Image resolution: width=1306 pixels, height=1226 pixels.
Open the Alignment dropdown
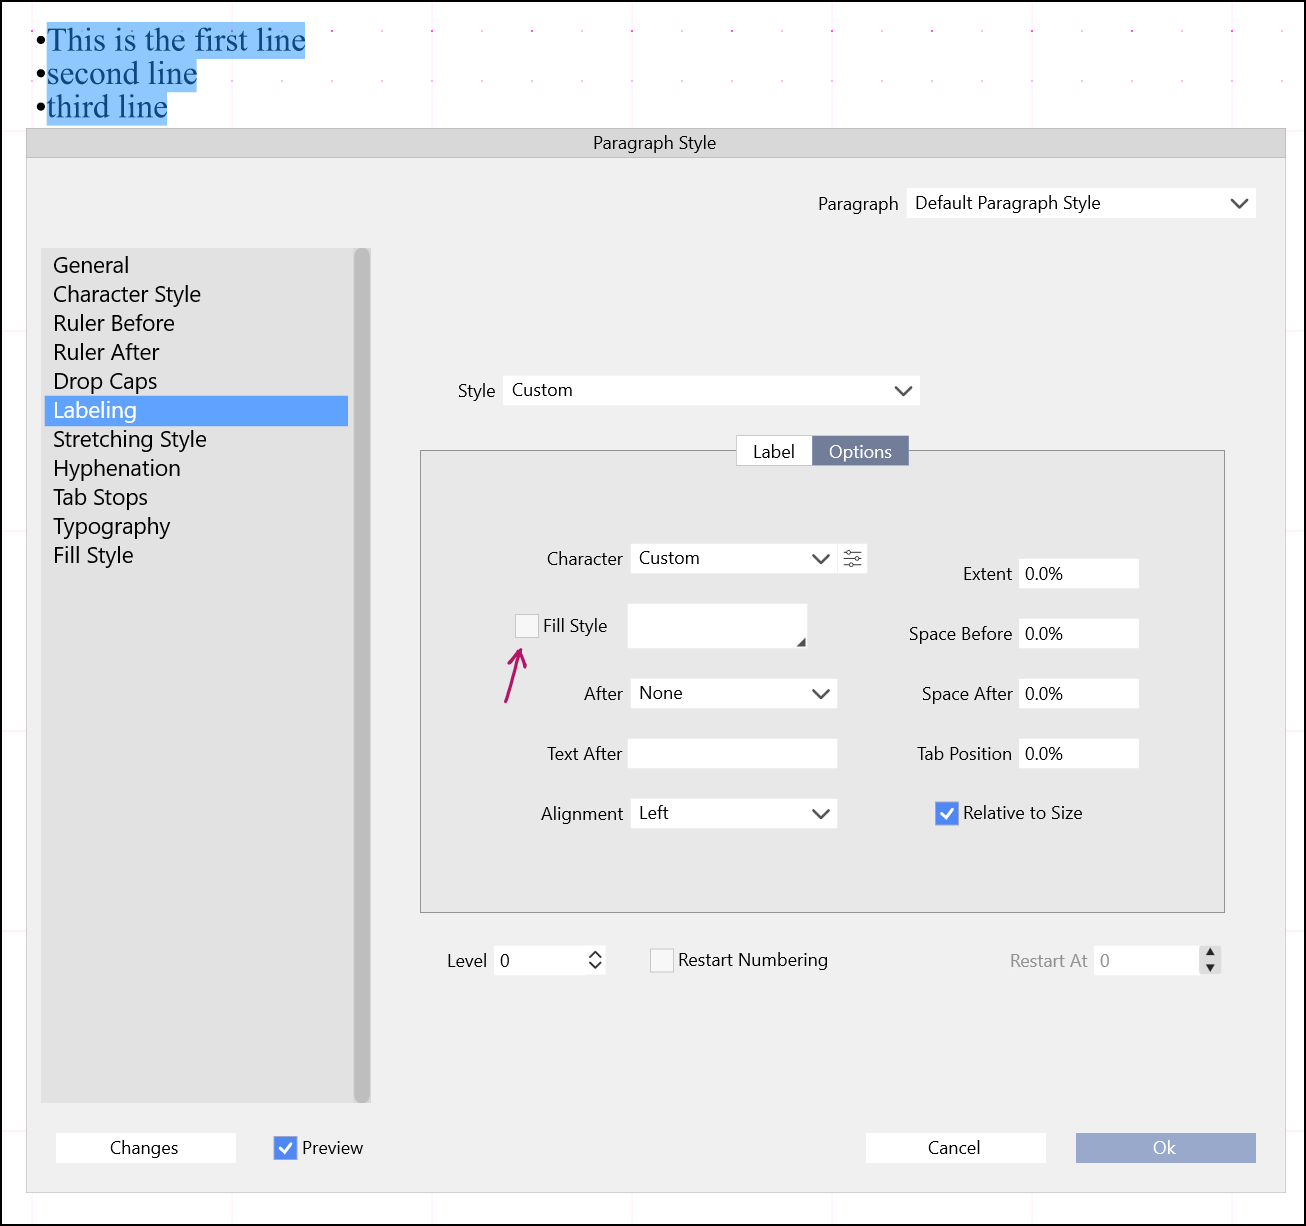click(x=733, y=813)
